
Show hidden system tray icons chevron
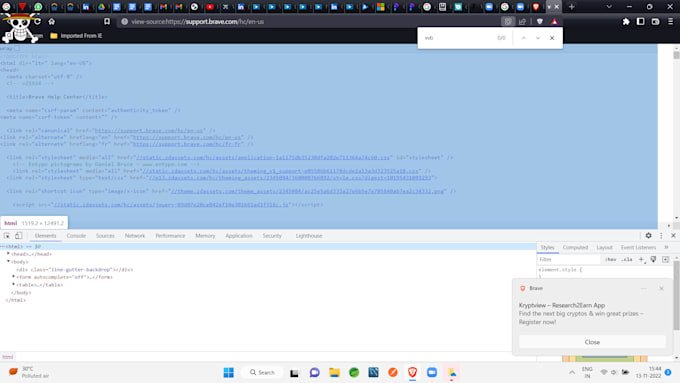click(x=572, y=372)
